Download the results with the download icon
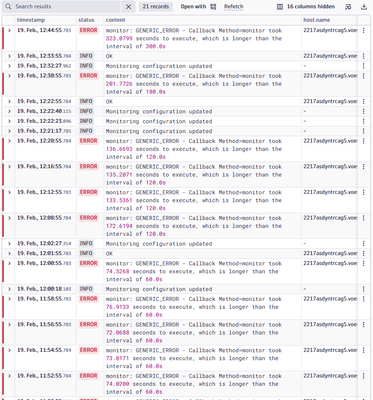 pyautogui.click(x=364, y=7)
